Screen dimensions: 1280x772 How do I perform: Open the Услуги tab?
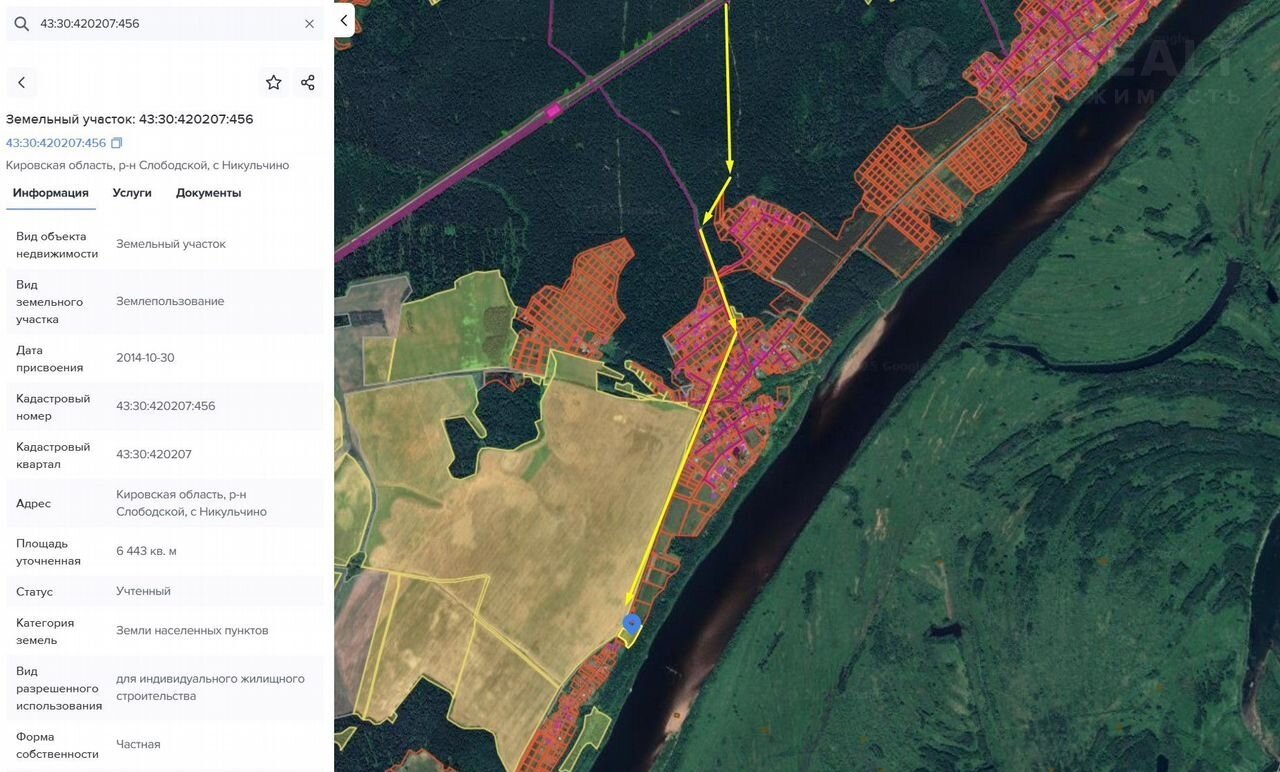pos(132,193)
